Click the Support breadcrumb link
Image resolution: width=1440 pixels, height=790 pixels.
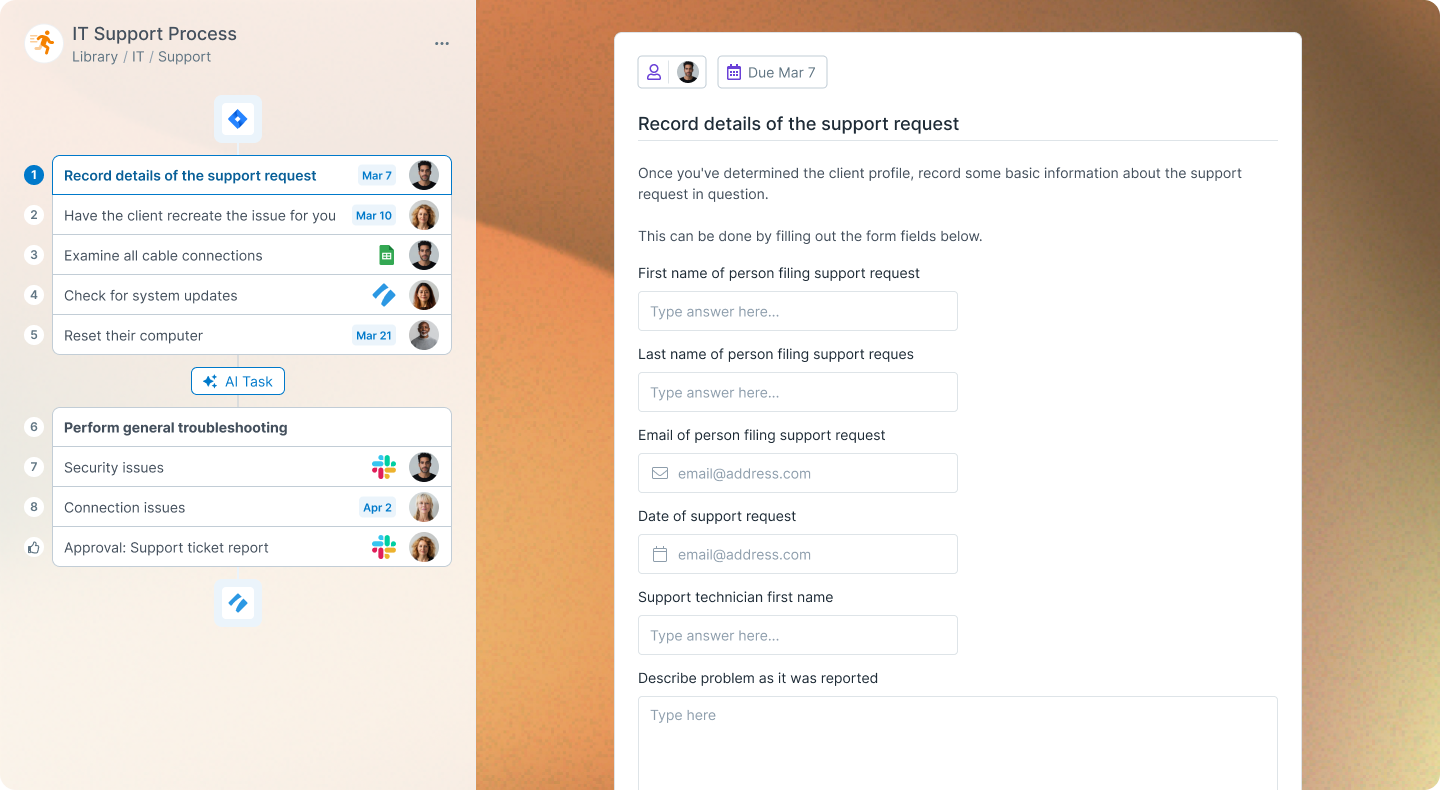(184, 57)
